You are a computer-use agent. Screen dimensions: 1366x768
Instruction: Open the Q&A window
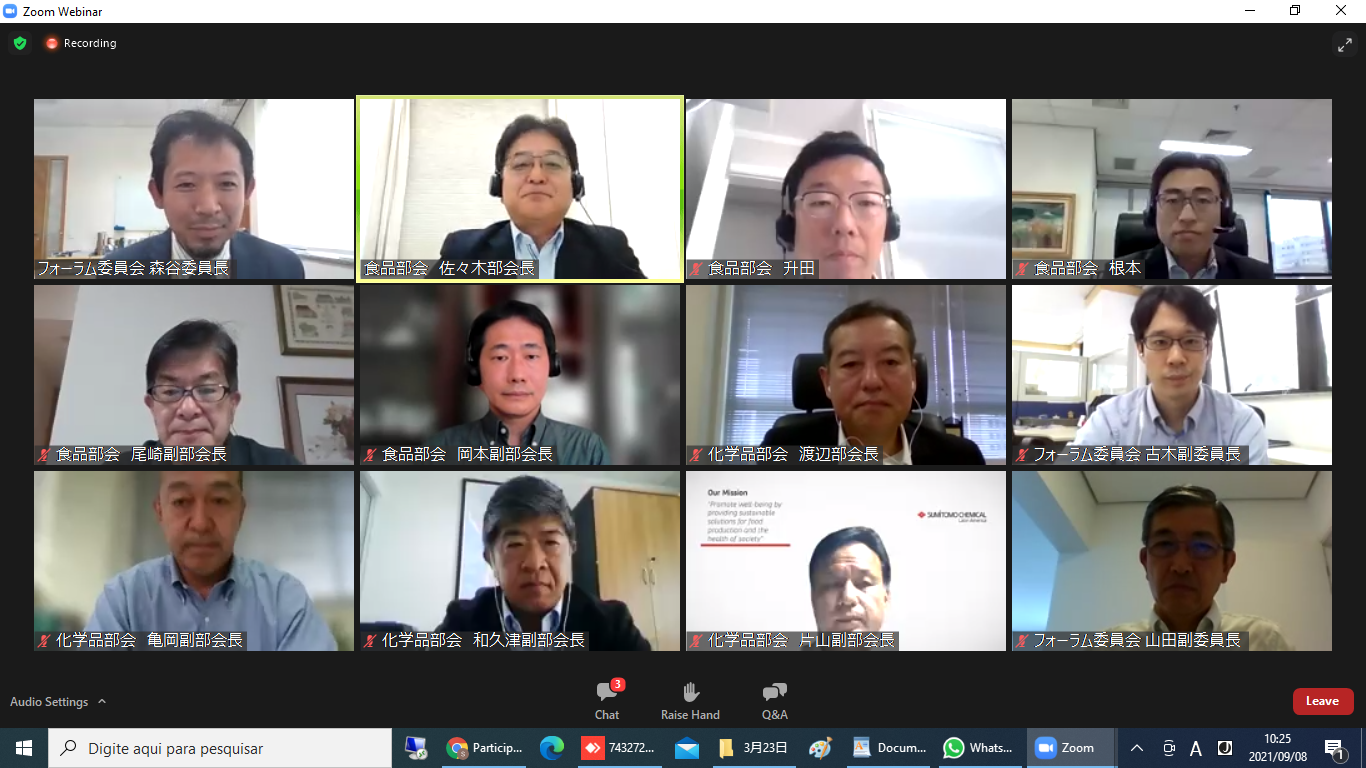click(774, 700)
